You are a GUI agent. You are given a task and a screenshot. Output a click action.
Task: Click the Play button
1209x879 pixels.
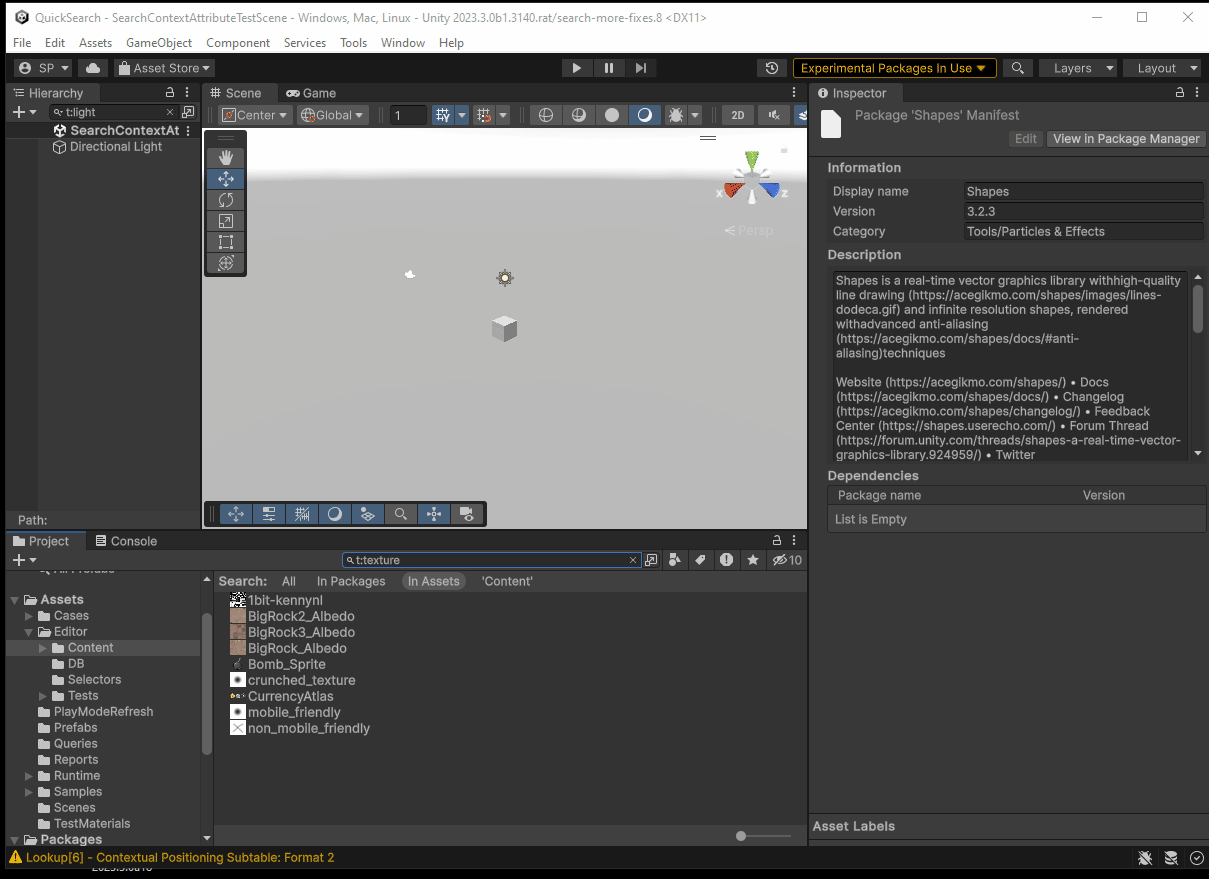(576, 68)
